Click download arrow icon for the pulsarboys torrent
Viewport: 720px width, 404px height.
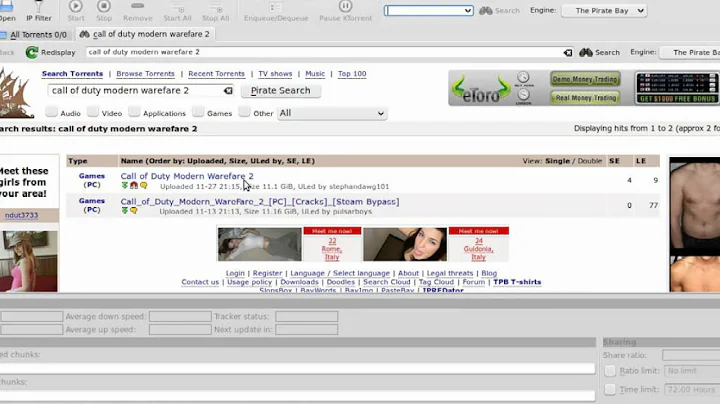click(x=124, y=211)
